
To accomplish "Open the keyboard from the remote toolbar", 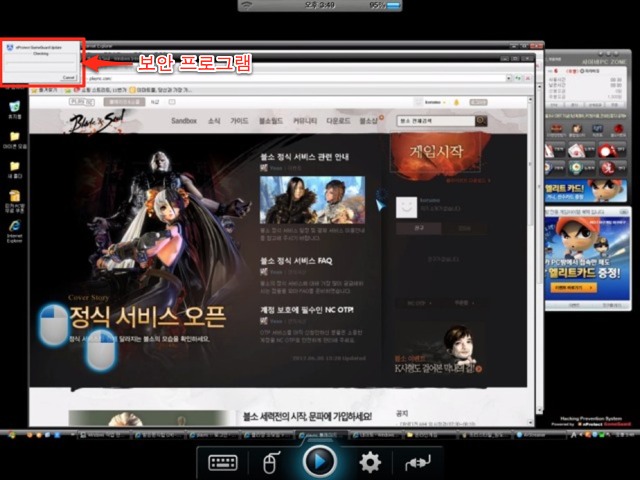I will (223, 463).
